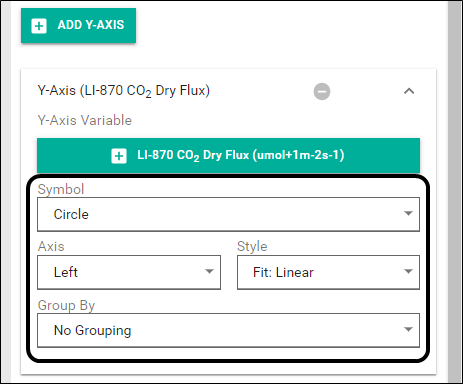Image resolution: width=463 pixels, height=384 pixels.
Task: Click the Symbol field label
Action: point(61,189)
